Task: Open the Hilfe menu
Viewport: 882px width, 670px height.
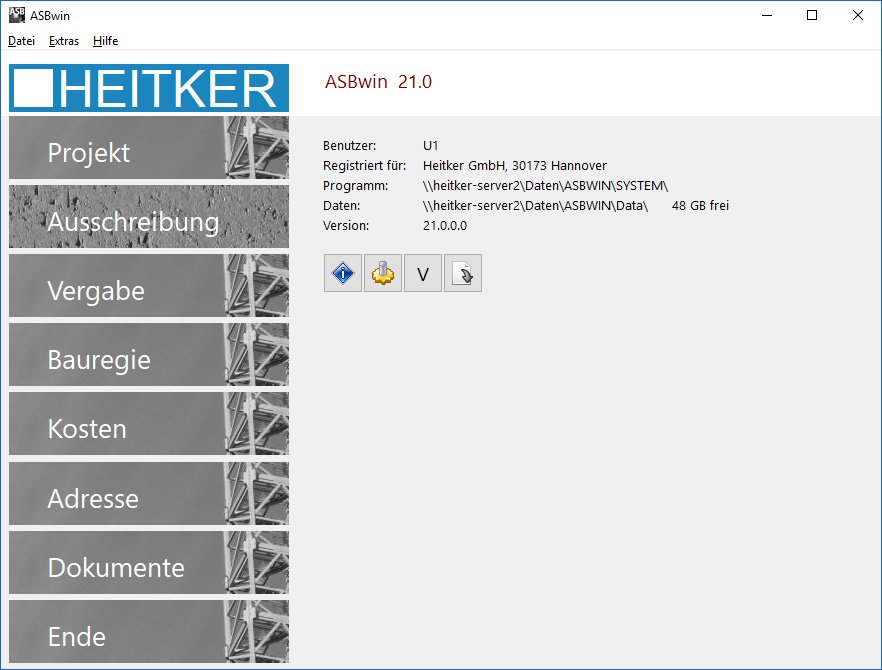Action: (x=105, y=41)
